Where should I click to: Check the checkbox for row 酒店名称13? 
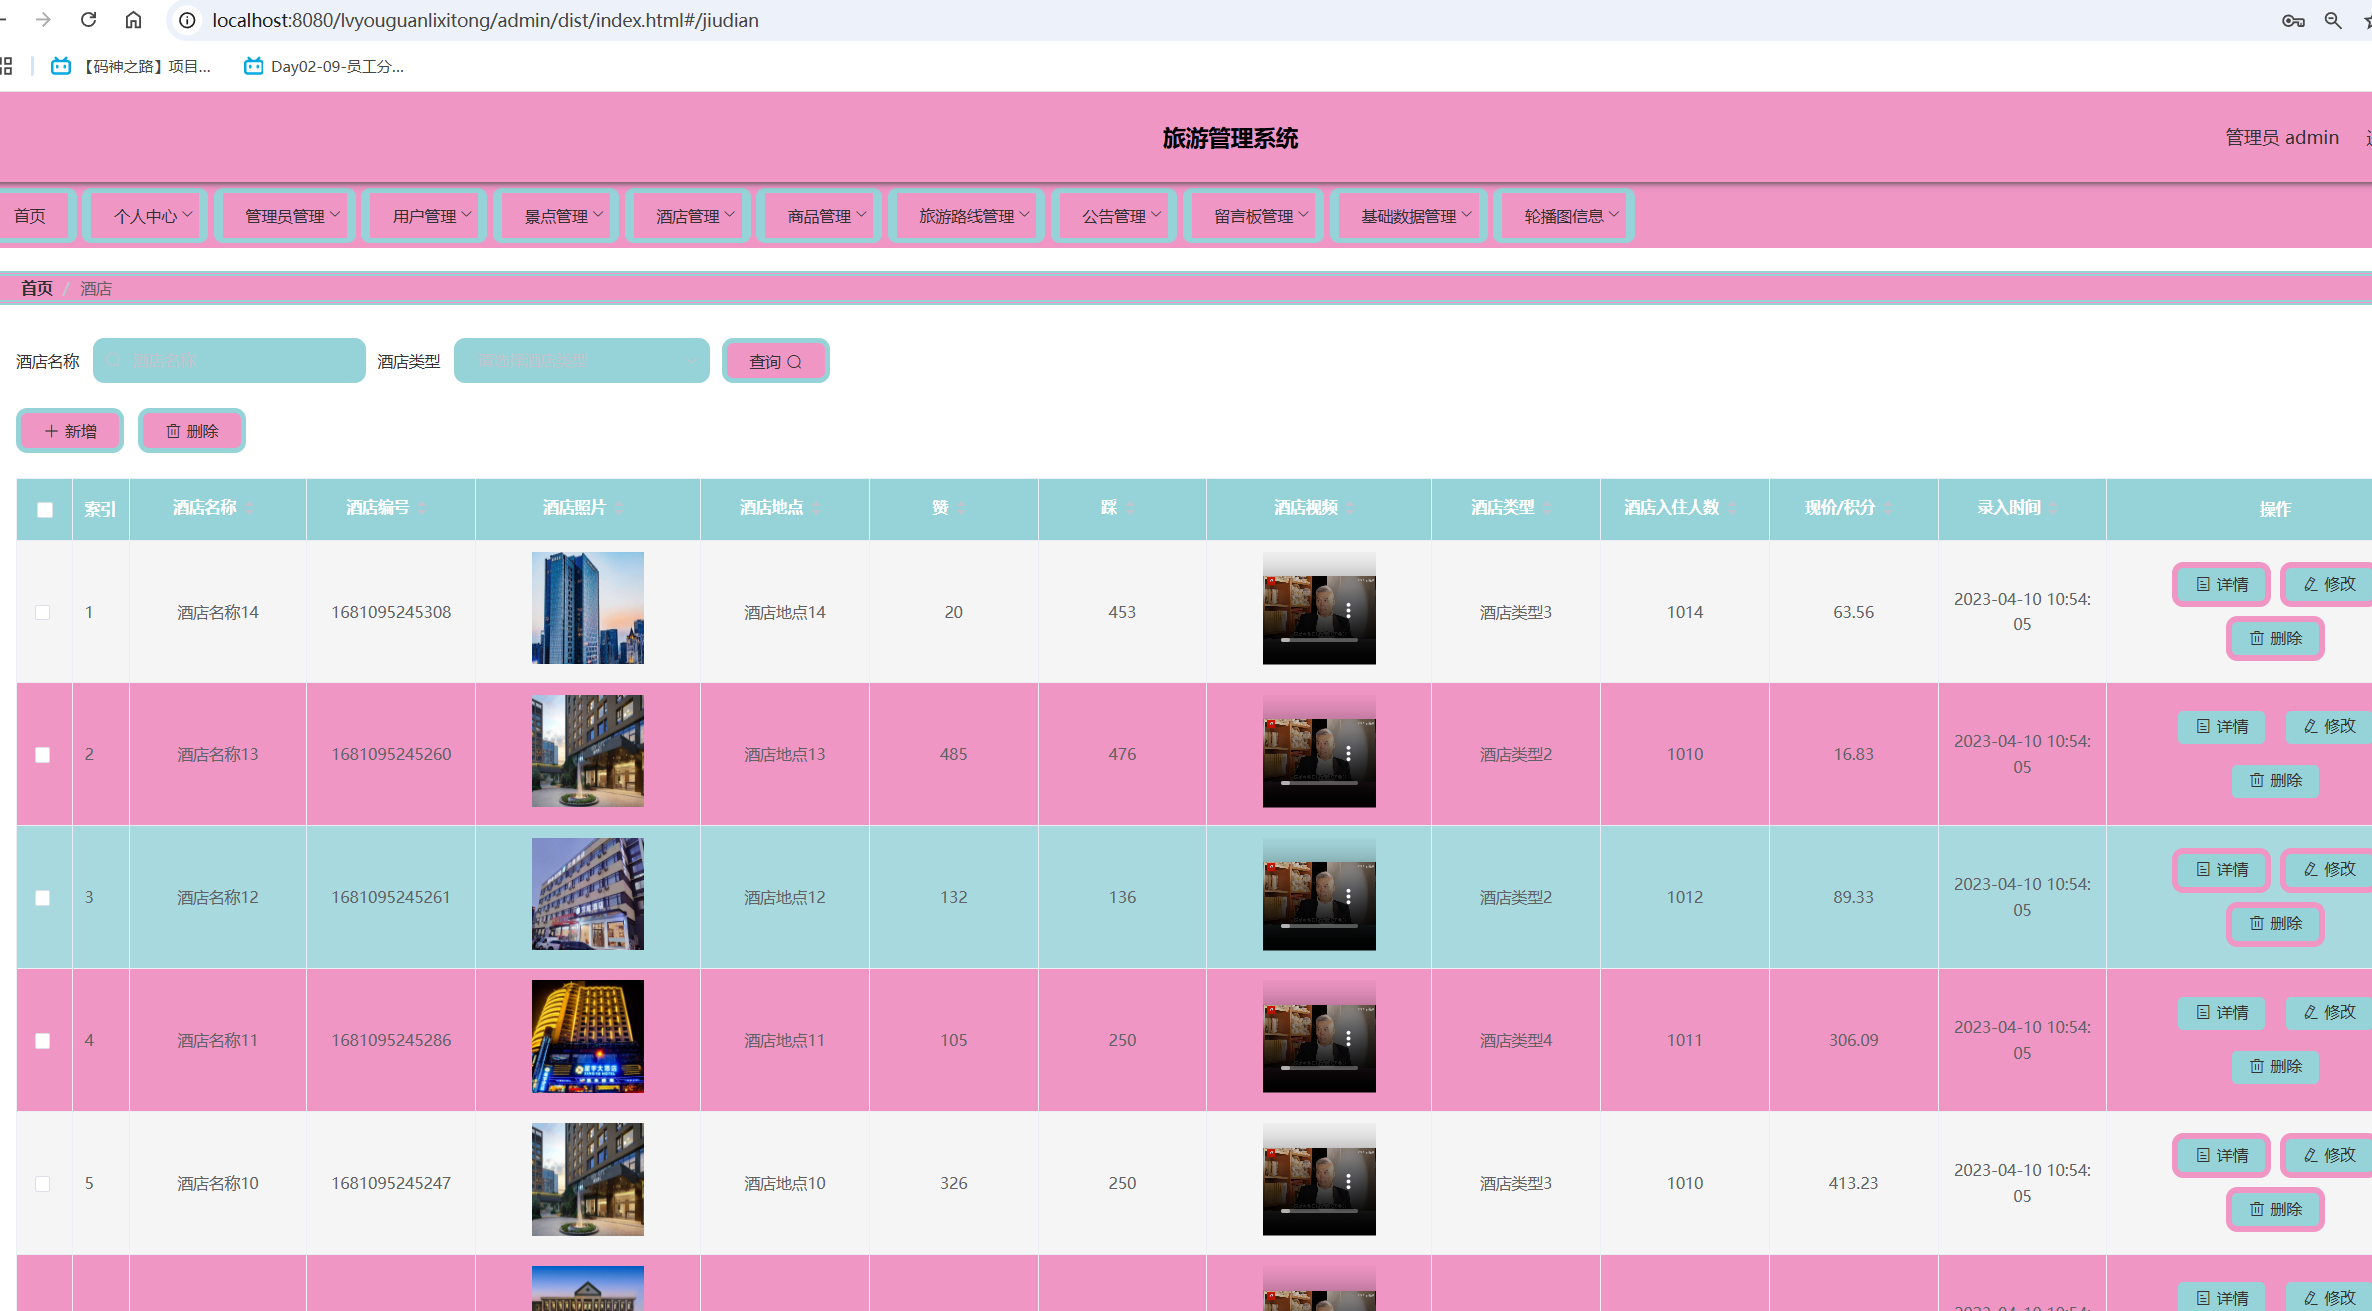point(43,755)
